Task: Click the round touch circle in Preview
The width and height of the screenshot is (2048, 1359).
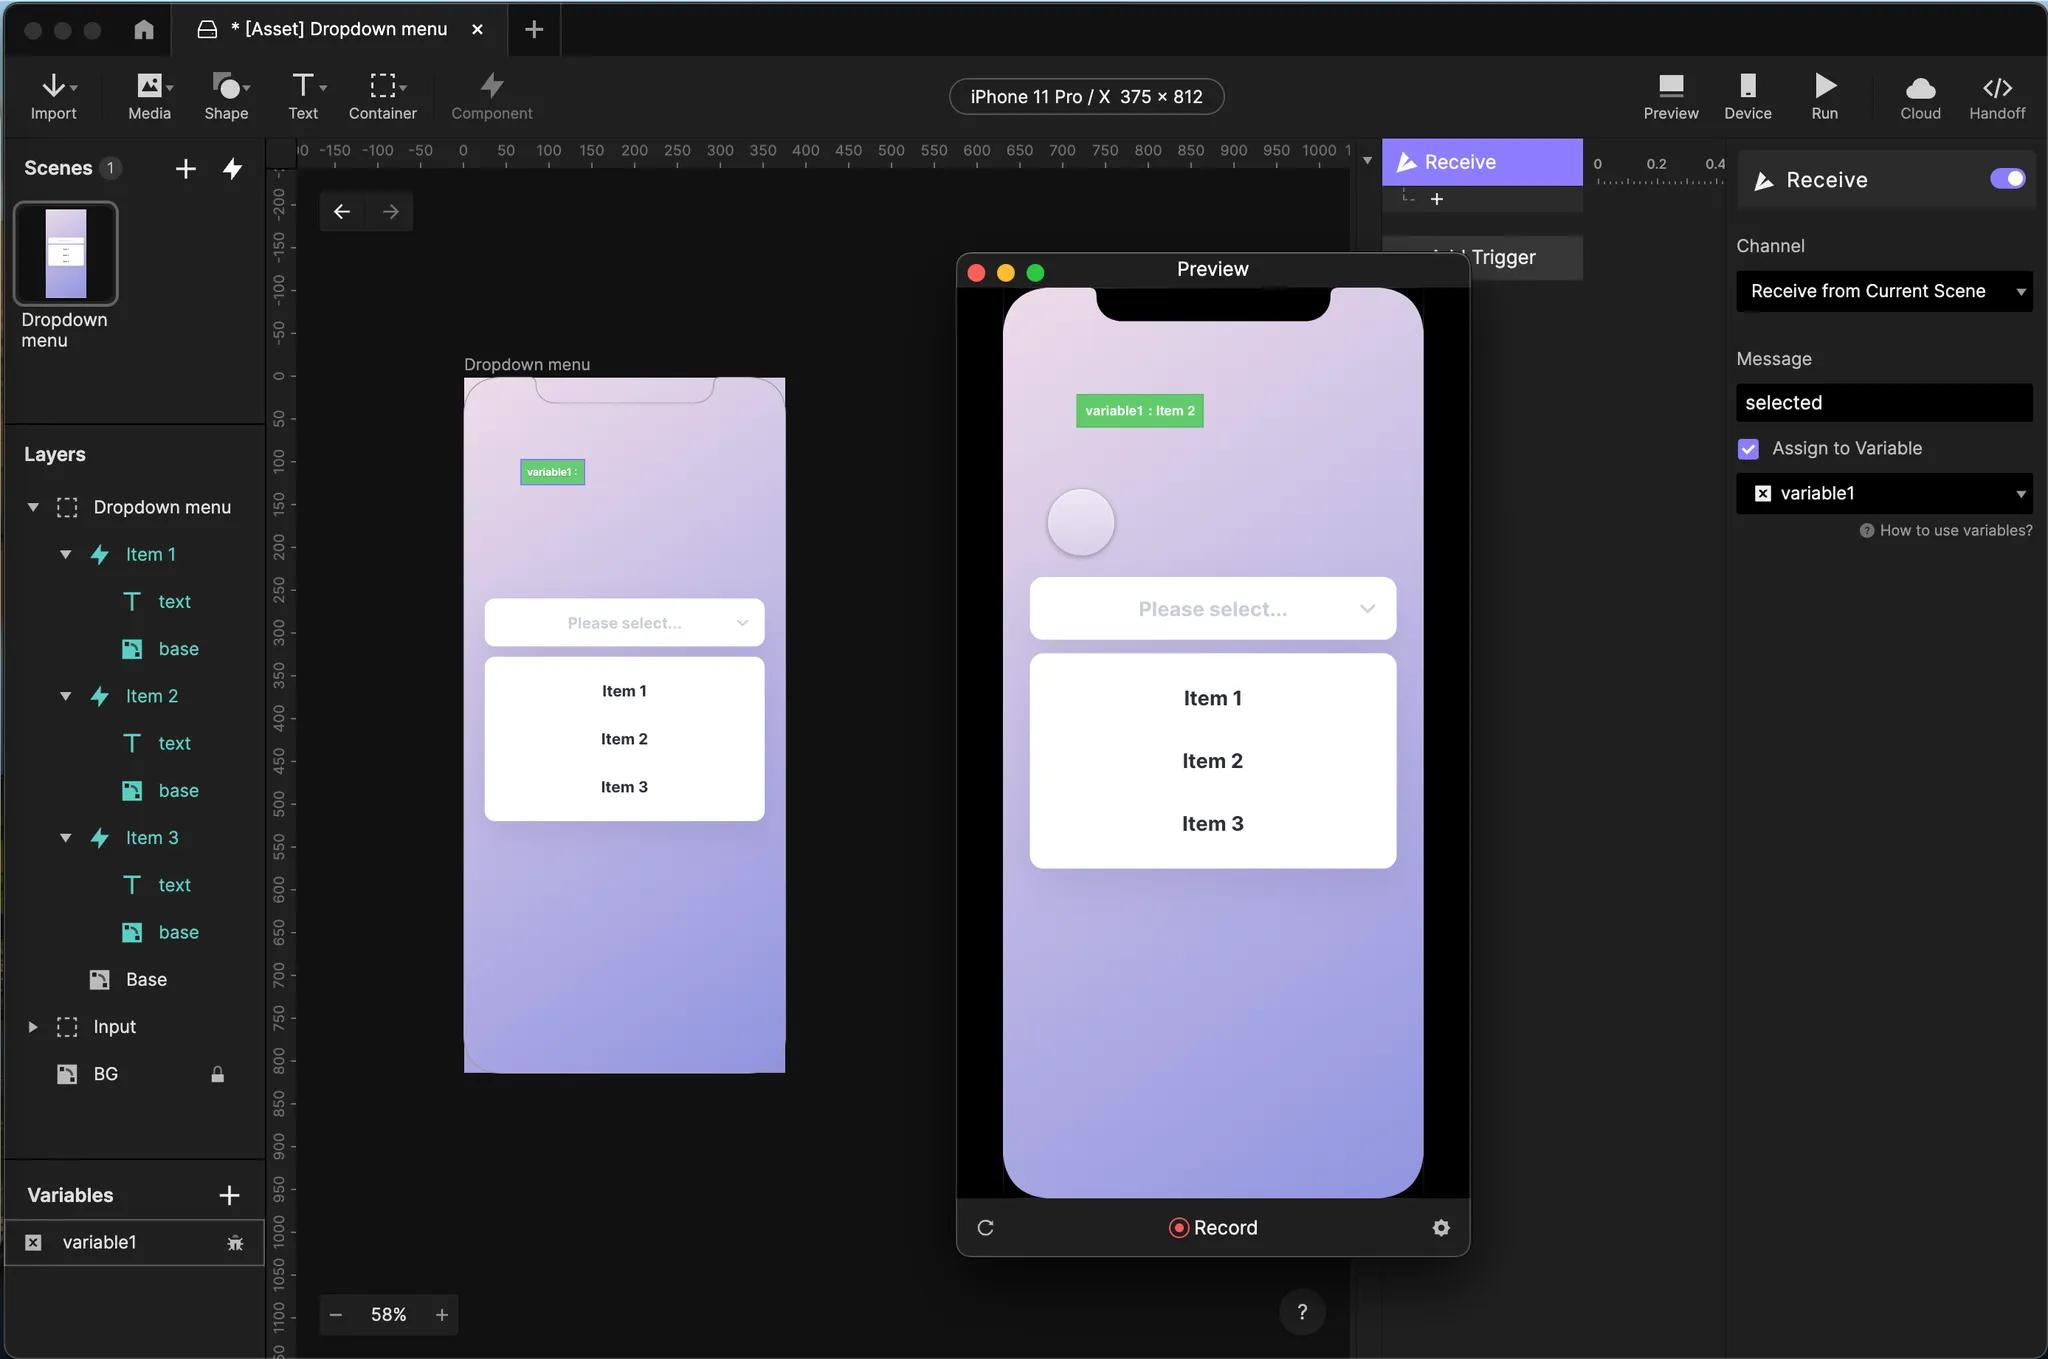Action: click(1081, 522)
